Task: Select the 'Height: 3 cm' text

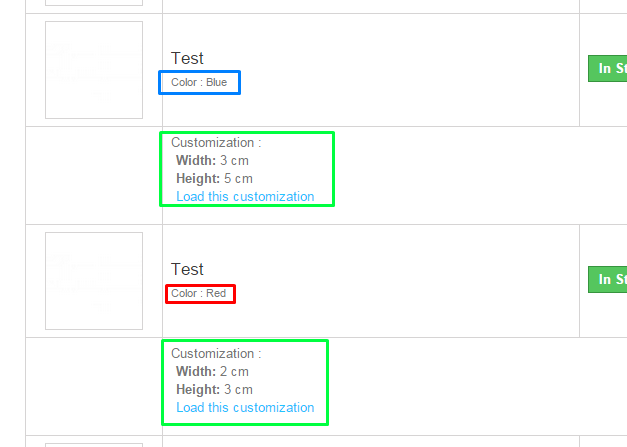Action: 214,389
